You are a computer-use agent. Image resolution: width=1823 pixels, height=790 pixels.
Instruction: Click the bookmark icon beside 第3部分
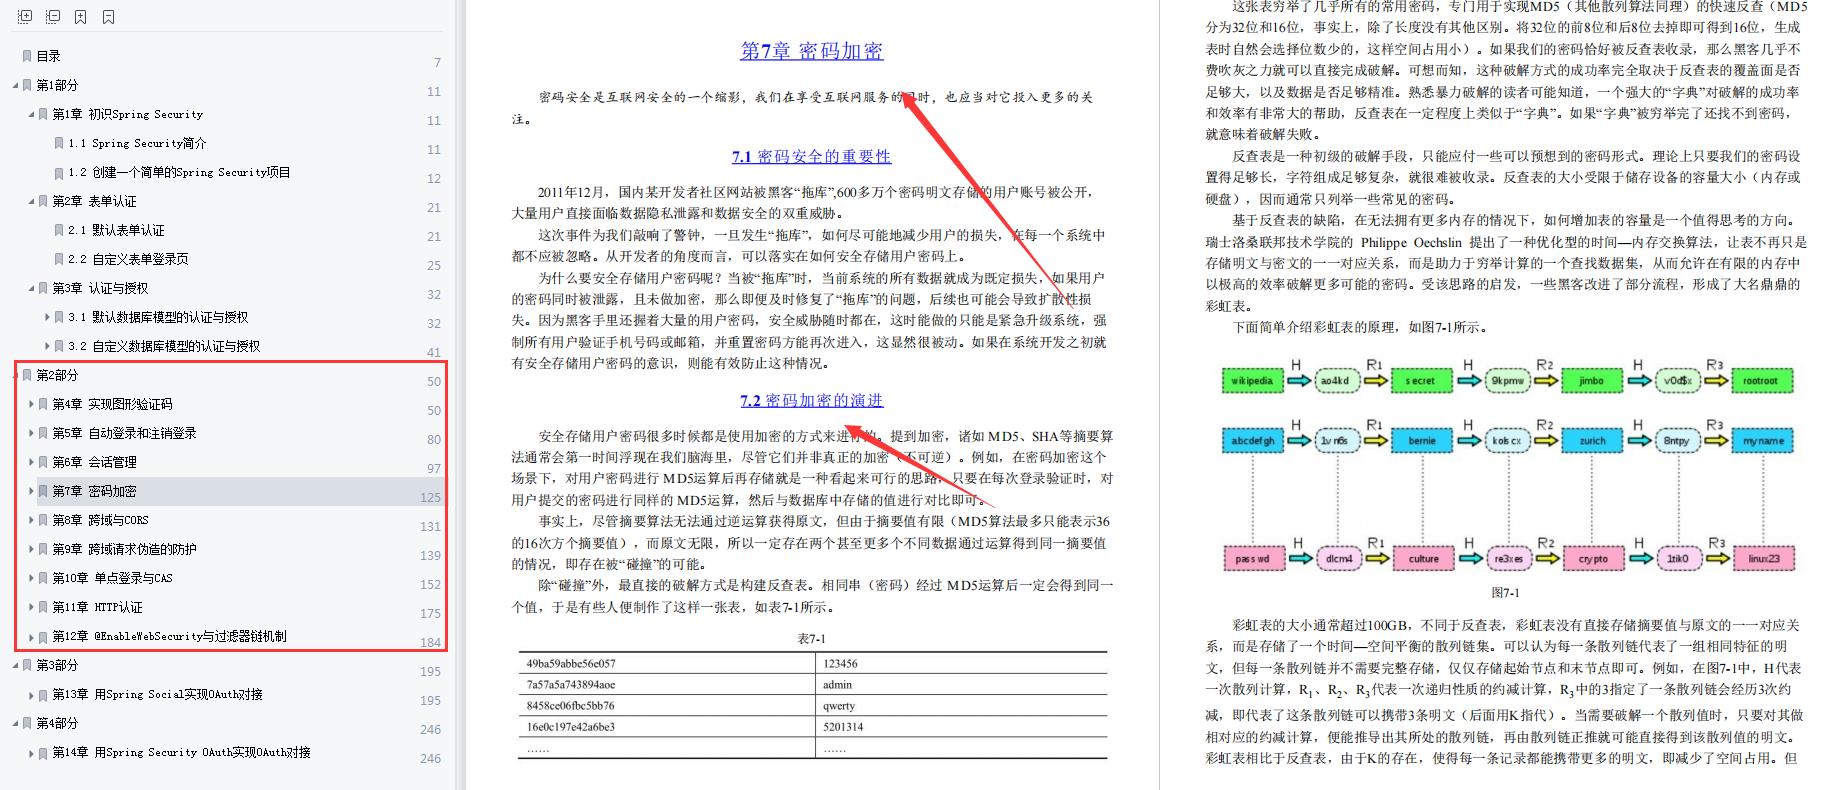tap(27, 665)
